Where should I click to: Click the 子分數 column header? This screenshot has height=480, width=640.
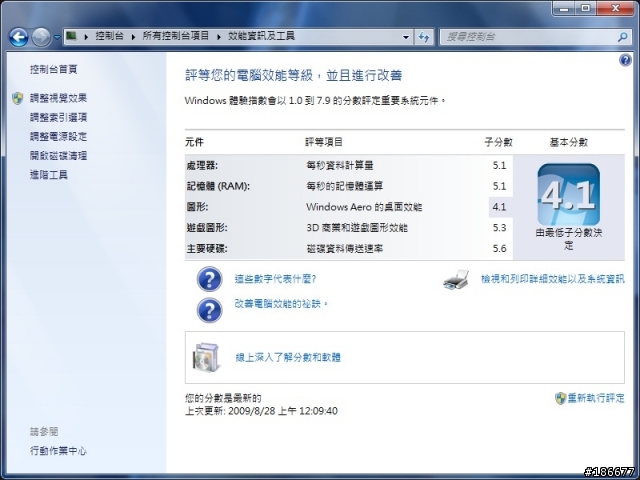[x=498, y=142]
